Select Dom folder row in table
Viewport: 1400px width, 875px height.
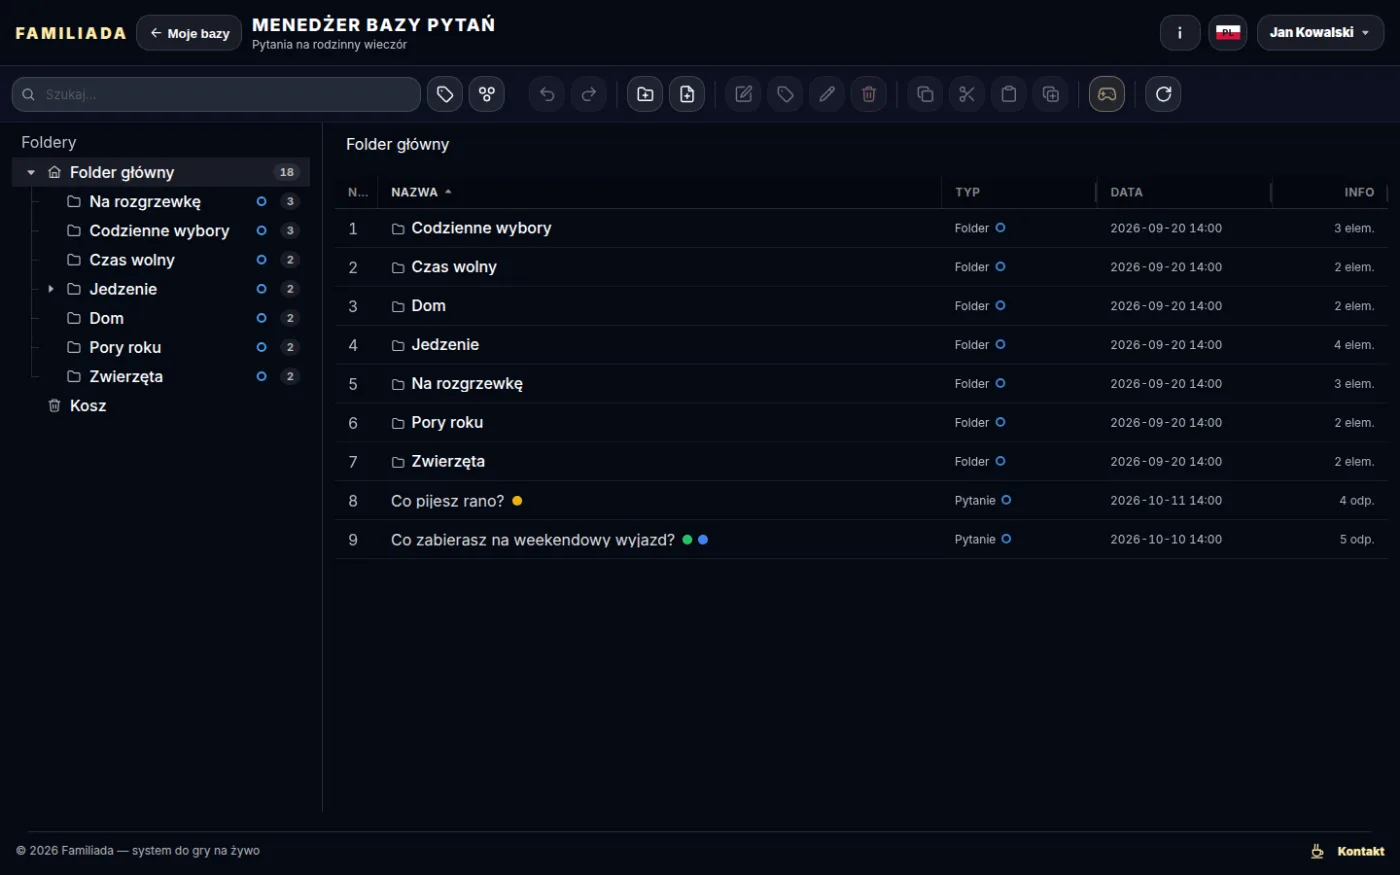point(861,306)
